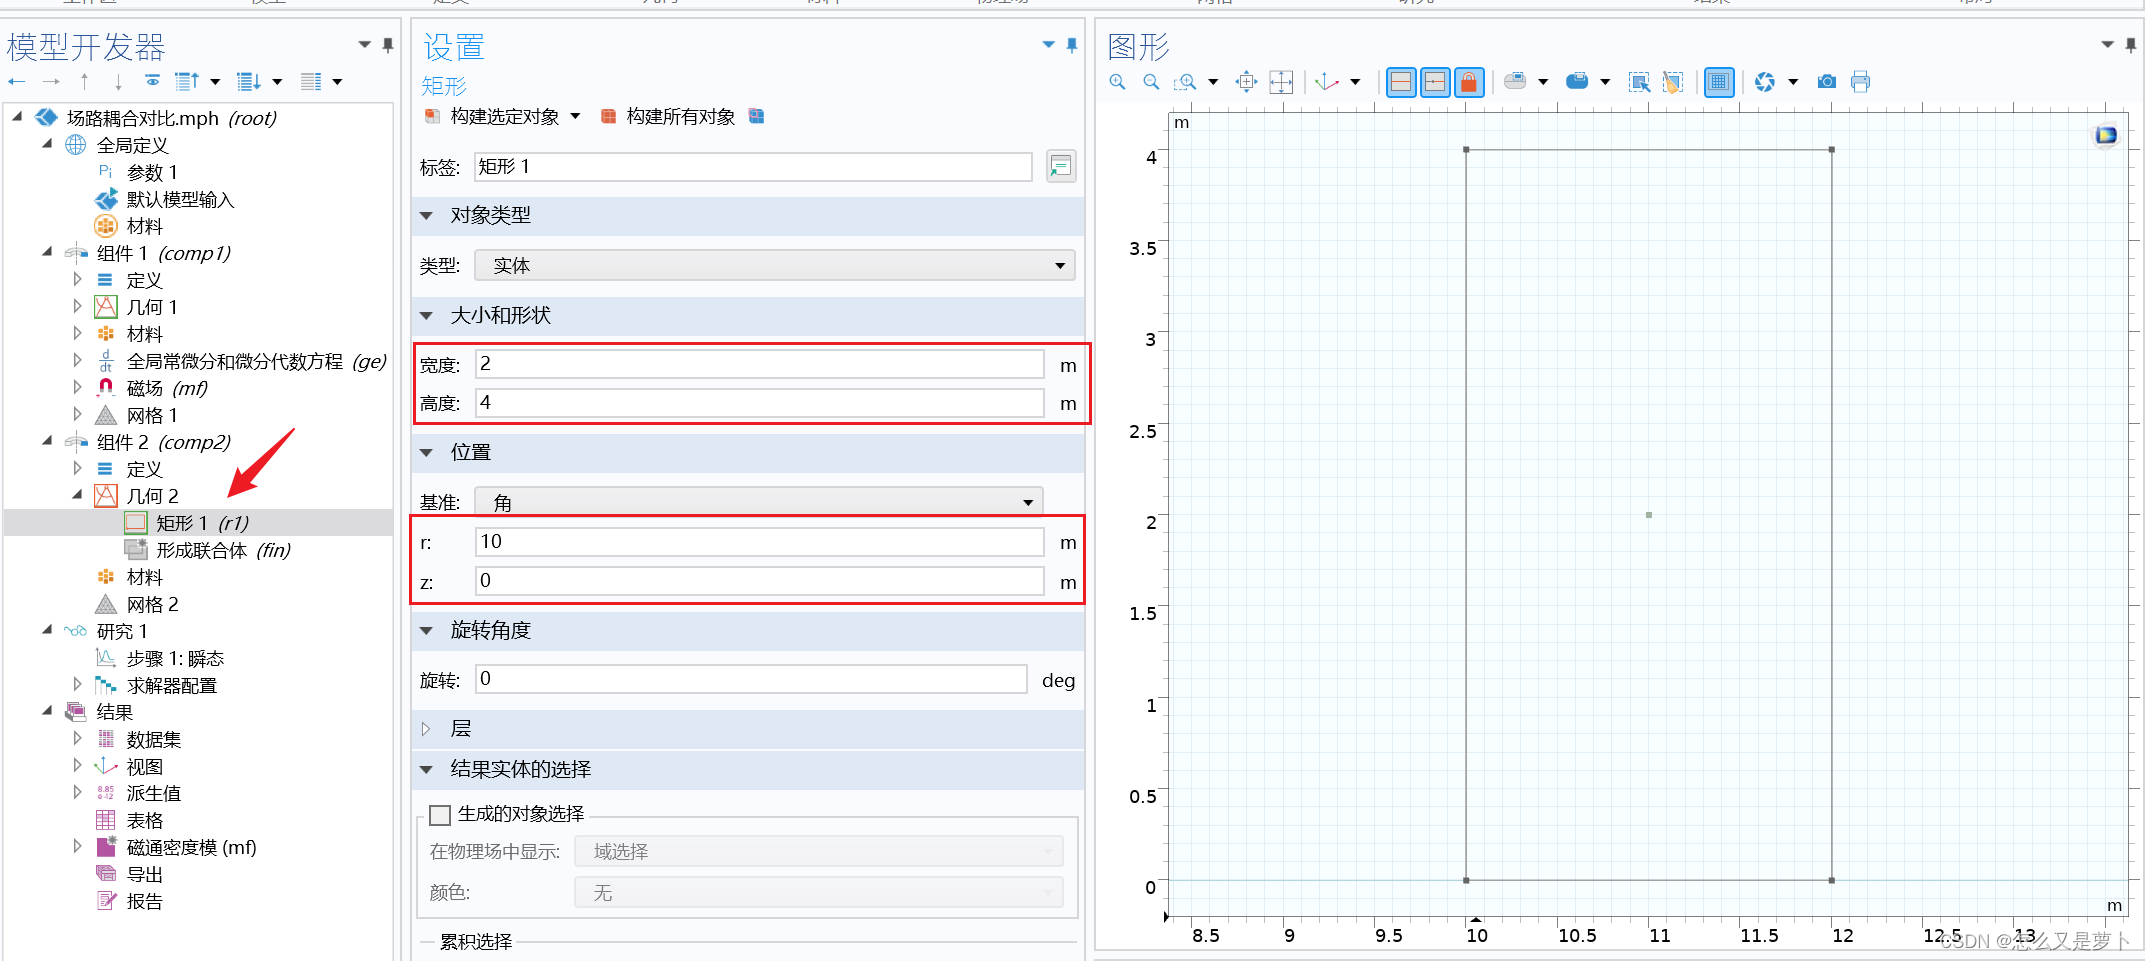
Task: Select 默认模型输入 node
Action: click(180, 199)
